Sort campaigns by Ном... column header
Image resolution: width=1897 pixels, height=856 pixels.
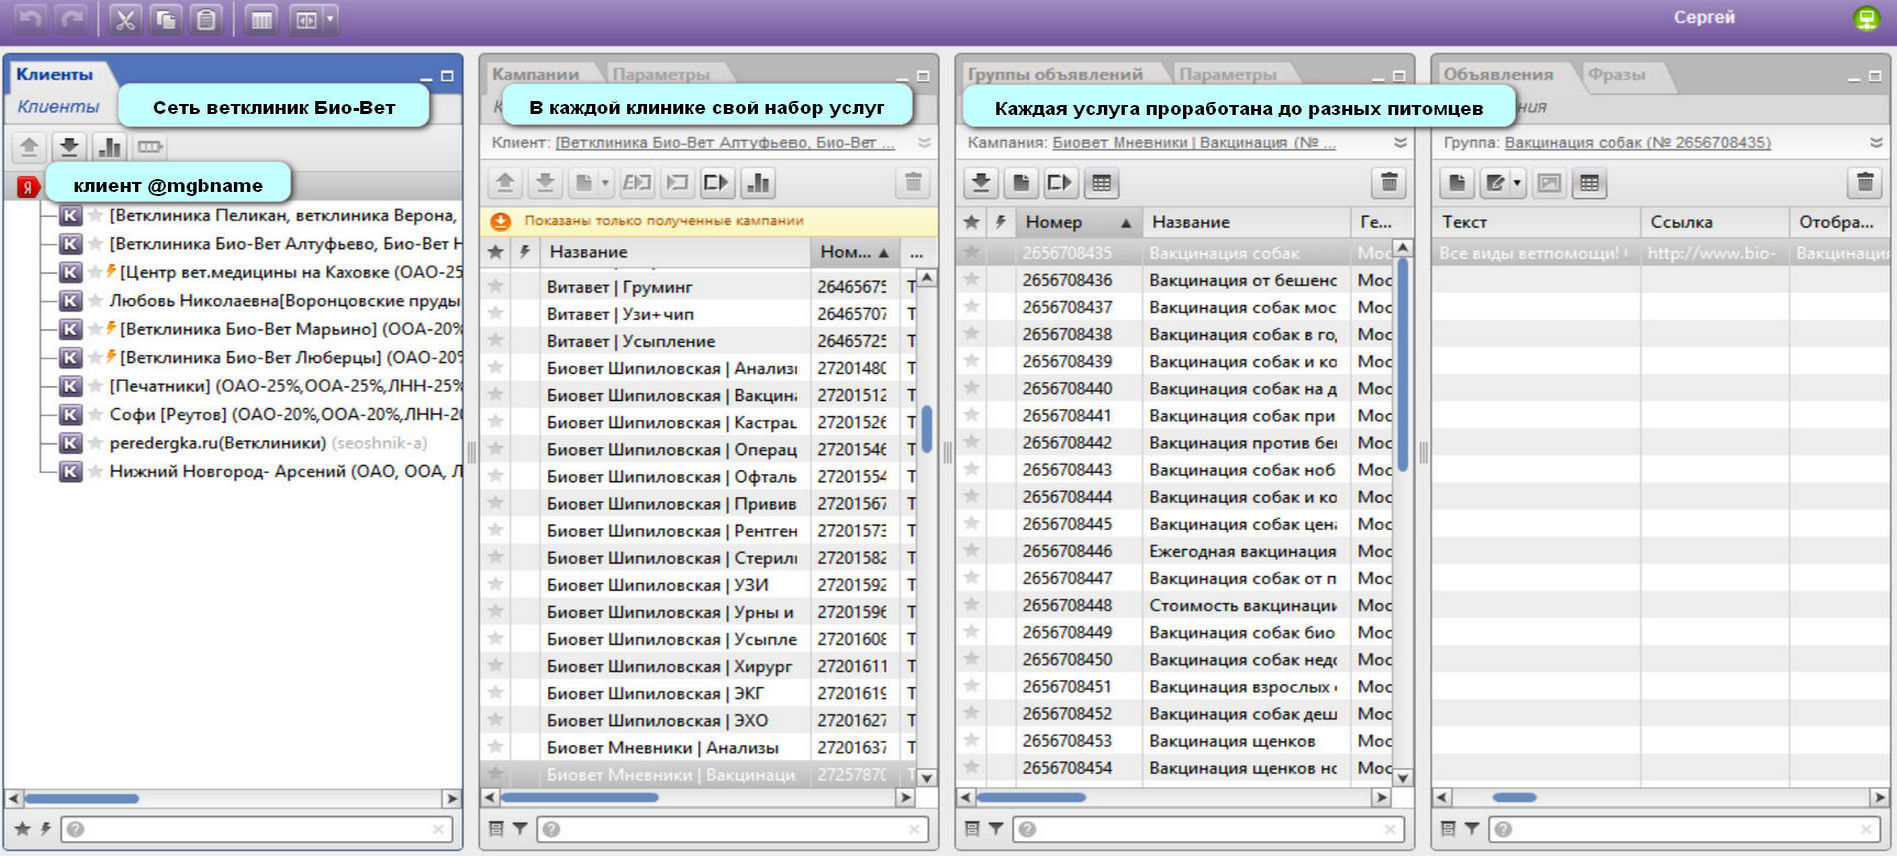855,252
